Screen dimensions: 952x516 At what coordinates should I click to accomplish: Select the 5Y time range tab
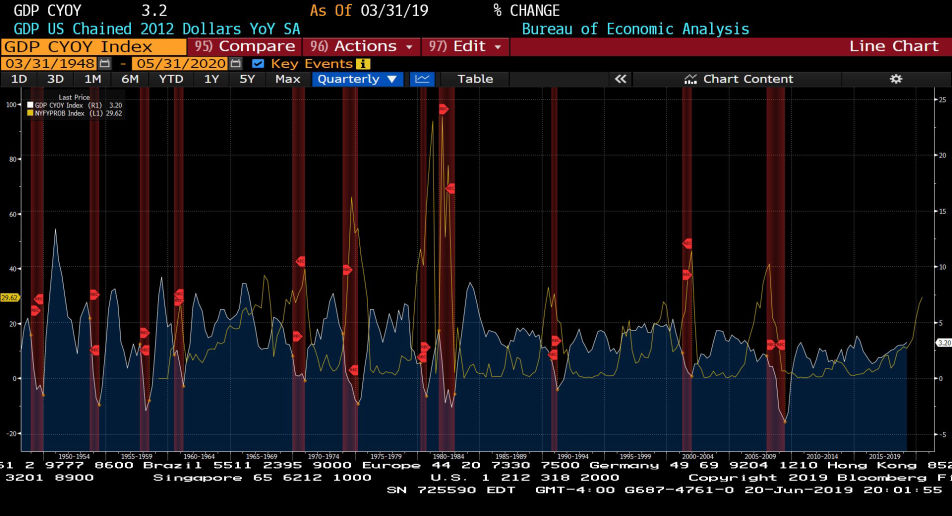pyautogui.click(x=247, y=79)
